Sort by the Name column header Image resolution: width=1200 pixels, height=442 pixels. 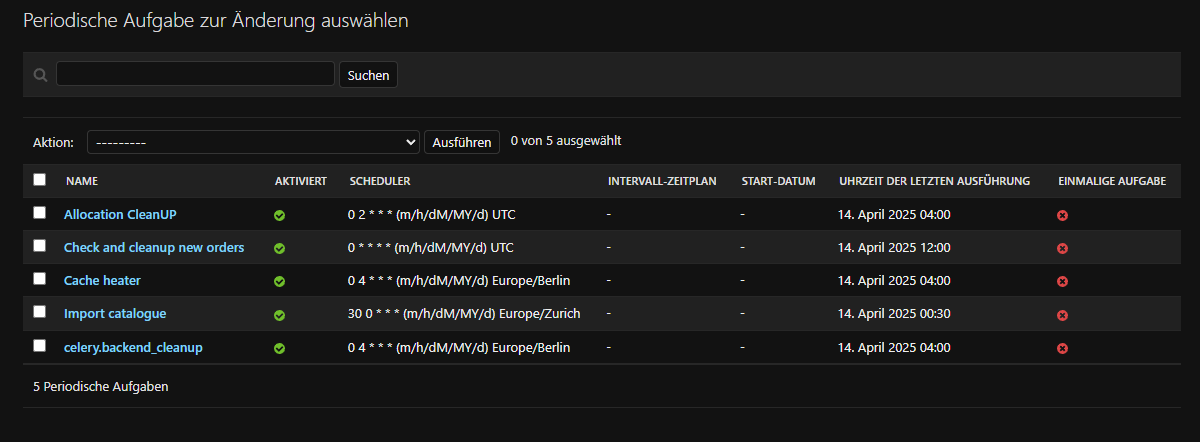click(x=82, y=181)
